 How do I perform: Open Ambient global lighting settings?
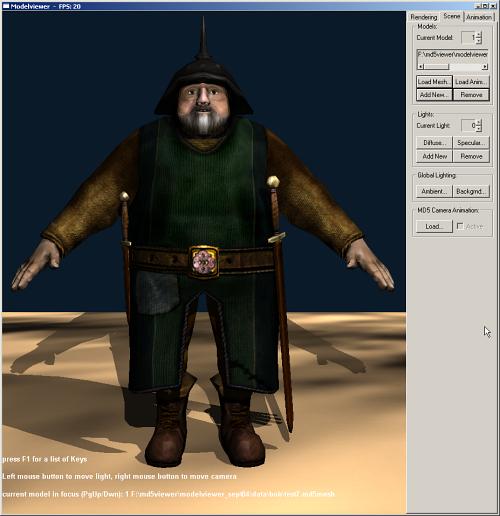[434, 191]
